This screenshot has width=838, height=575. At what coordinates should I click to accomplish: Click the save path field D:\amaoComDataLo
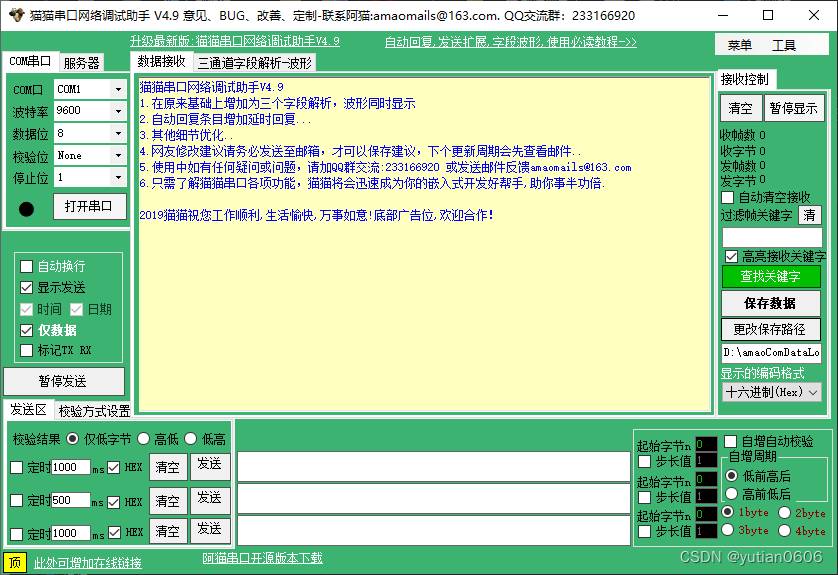point(772,353)
